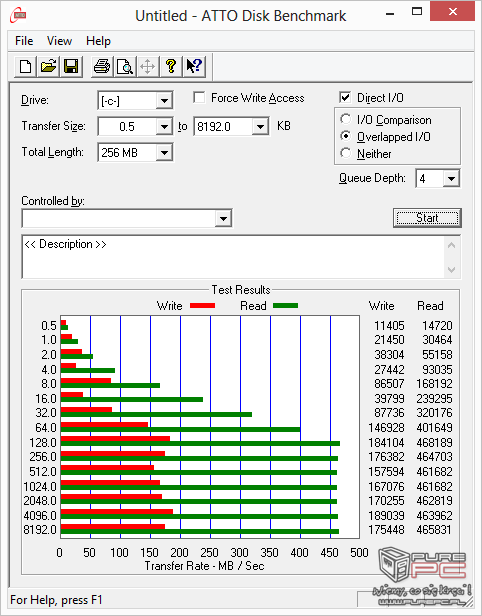Enable Force Write Access checkbox
482x616 pixels.
click(x=199, y=97)
